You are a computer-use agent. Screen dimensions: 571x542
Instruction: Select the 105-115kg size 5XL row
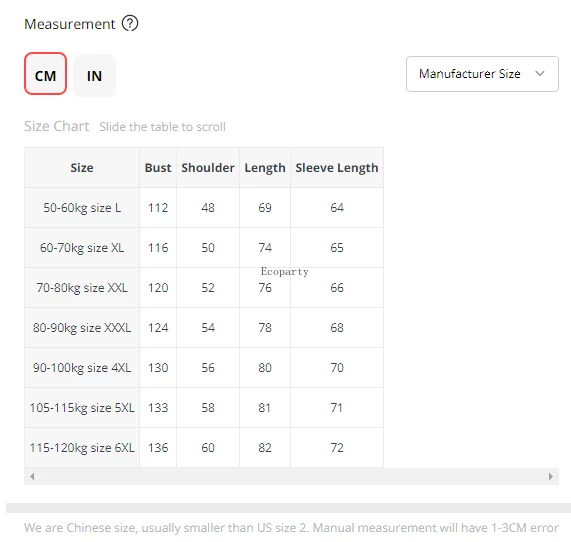(x=204, y=408)
